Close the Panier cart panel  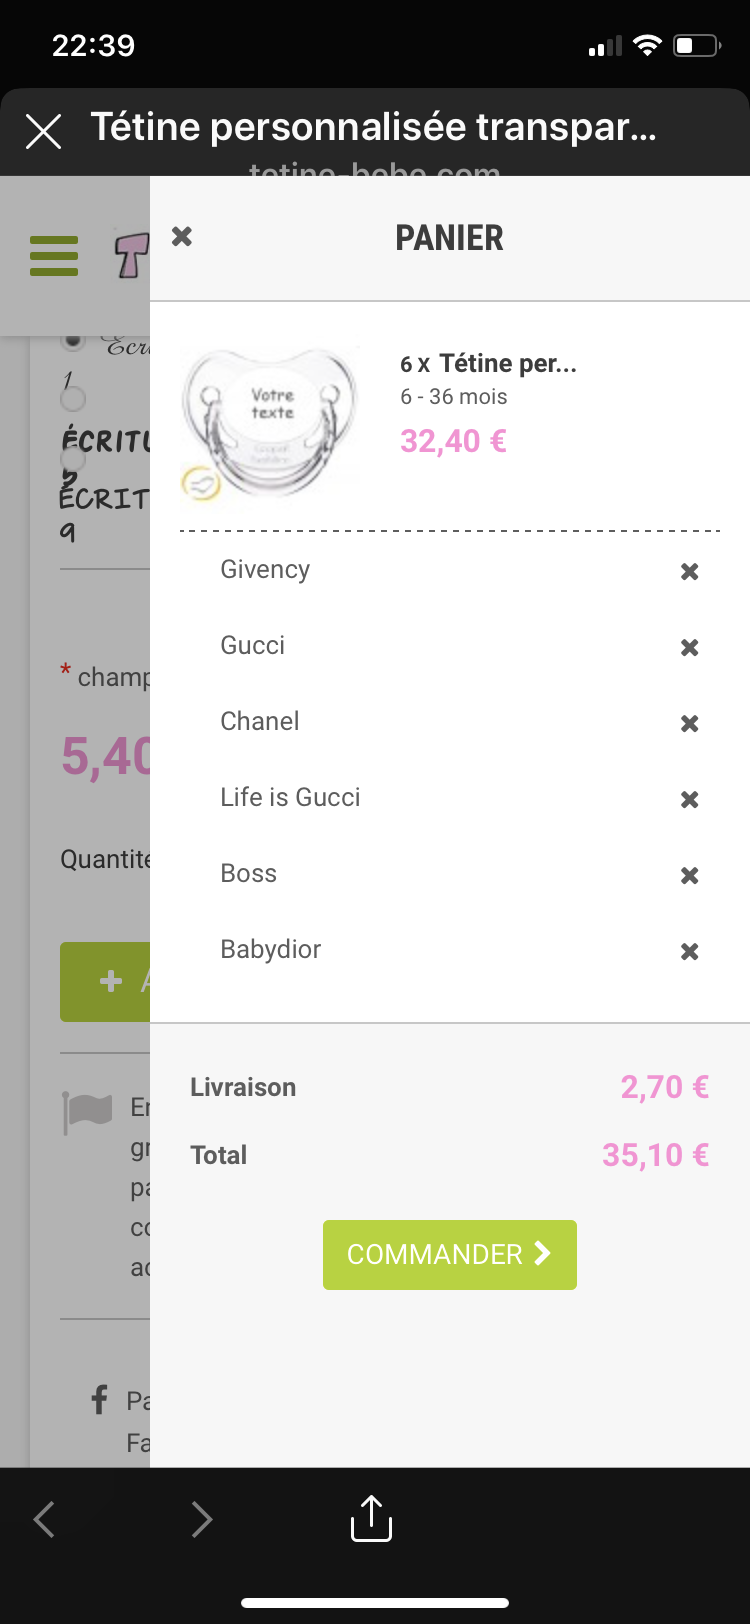[182, 237]
